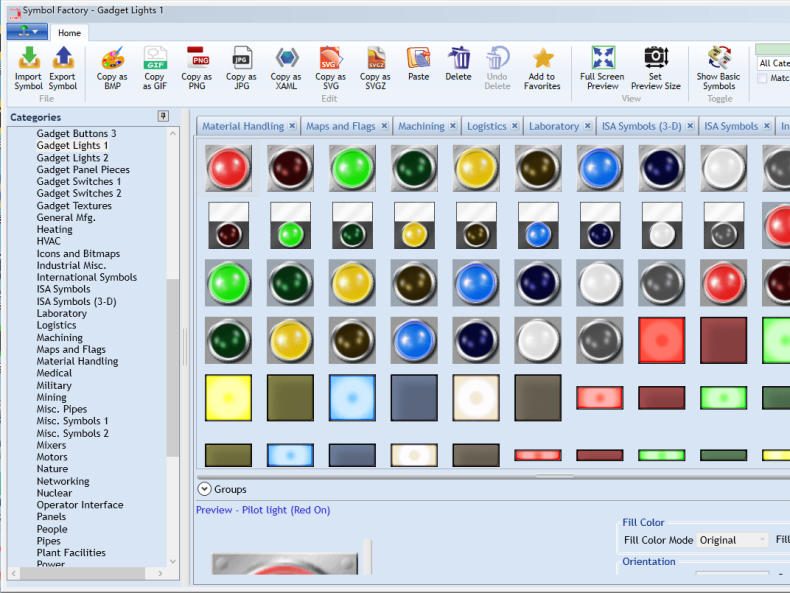Copy symbol as XAML
This screenshot has height=593, width=790.
(x=286, y=68)
